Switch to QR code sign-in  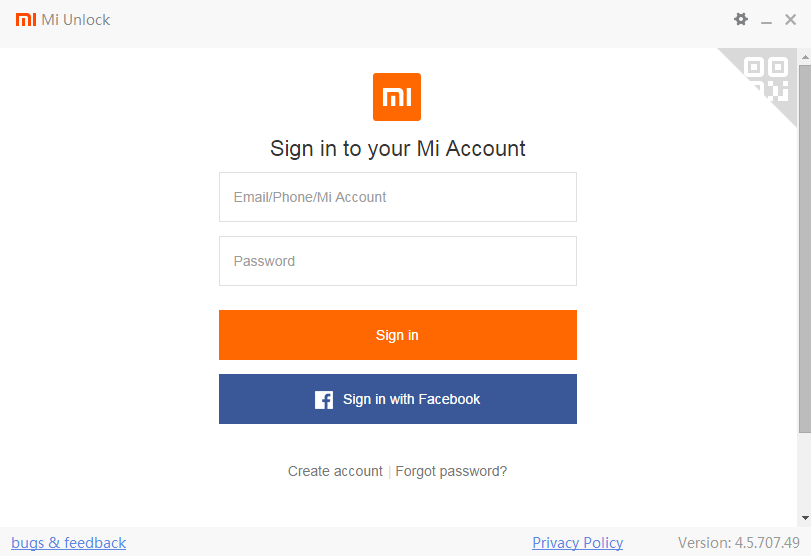[x=767, y=78]
